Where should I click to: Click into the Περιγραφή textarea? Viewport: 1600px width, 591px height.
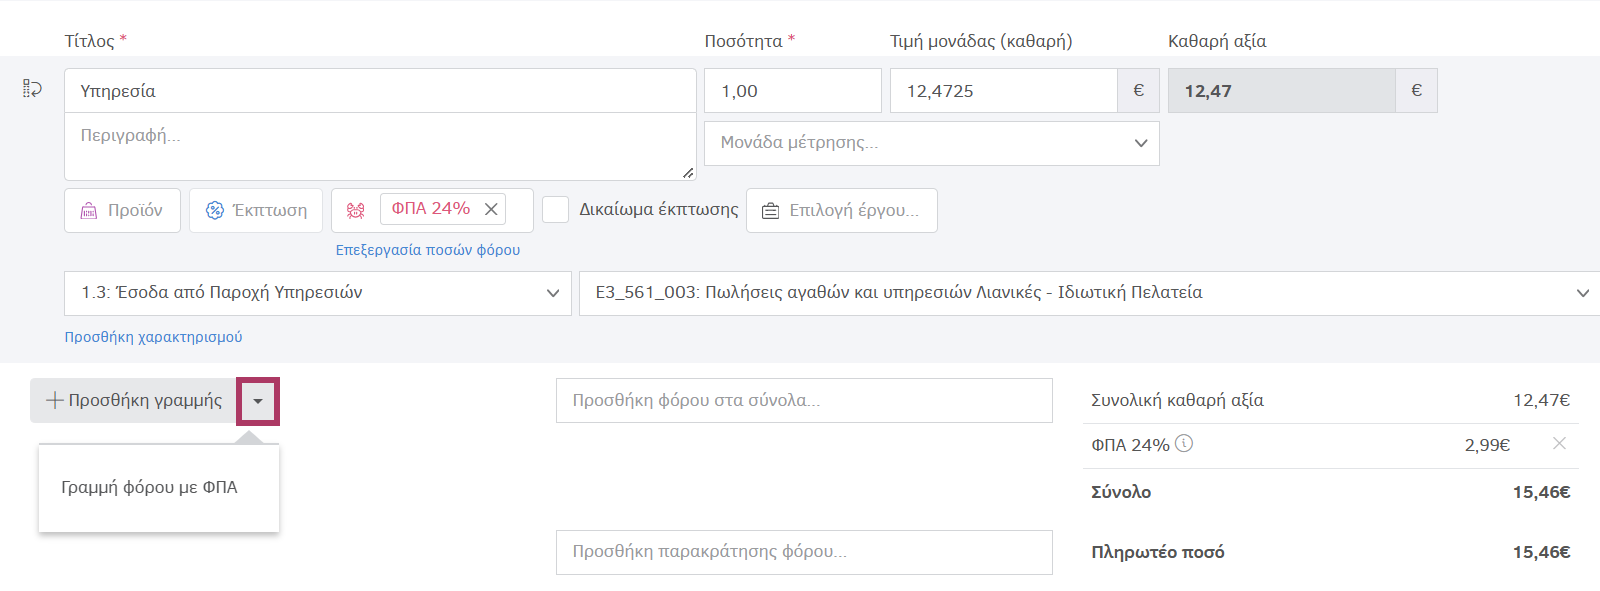[380, 146]
